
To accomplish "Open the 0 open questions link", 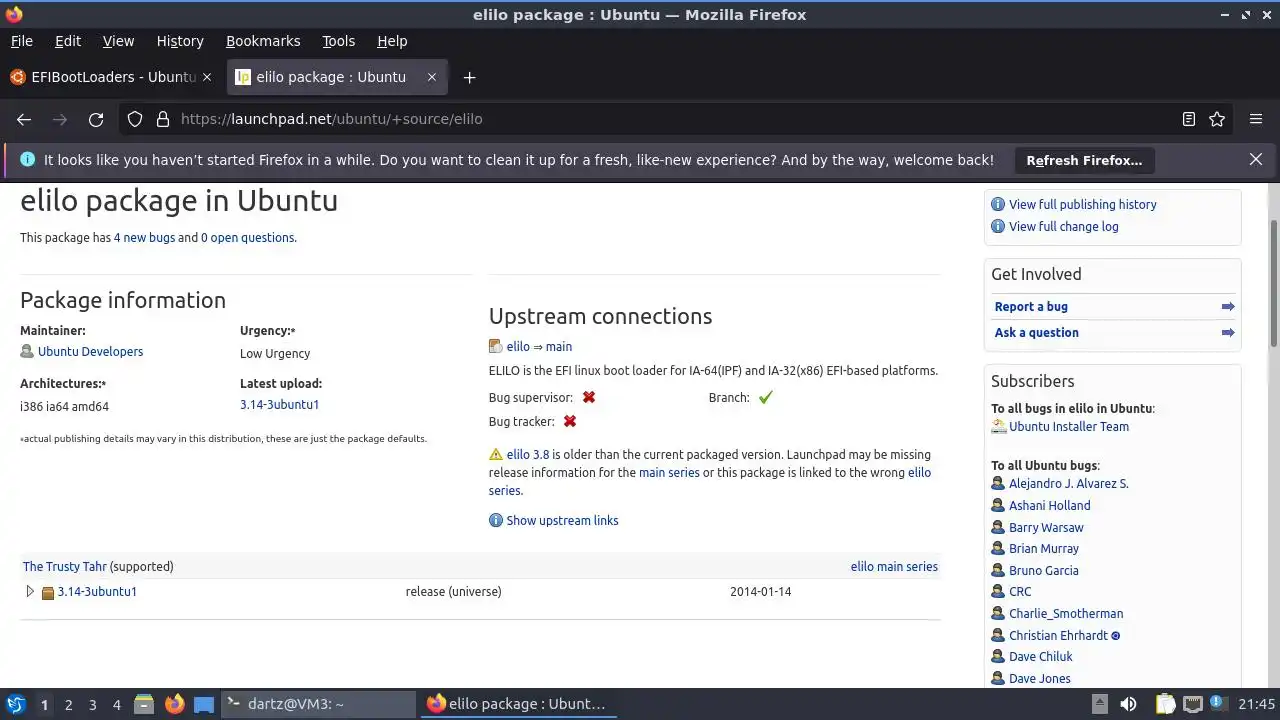I will coord(248,238).
